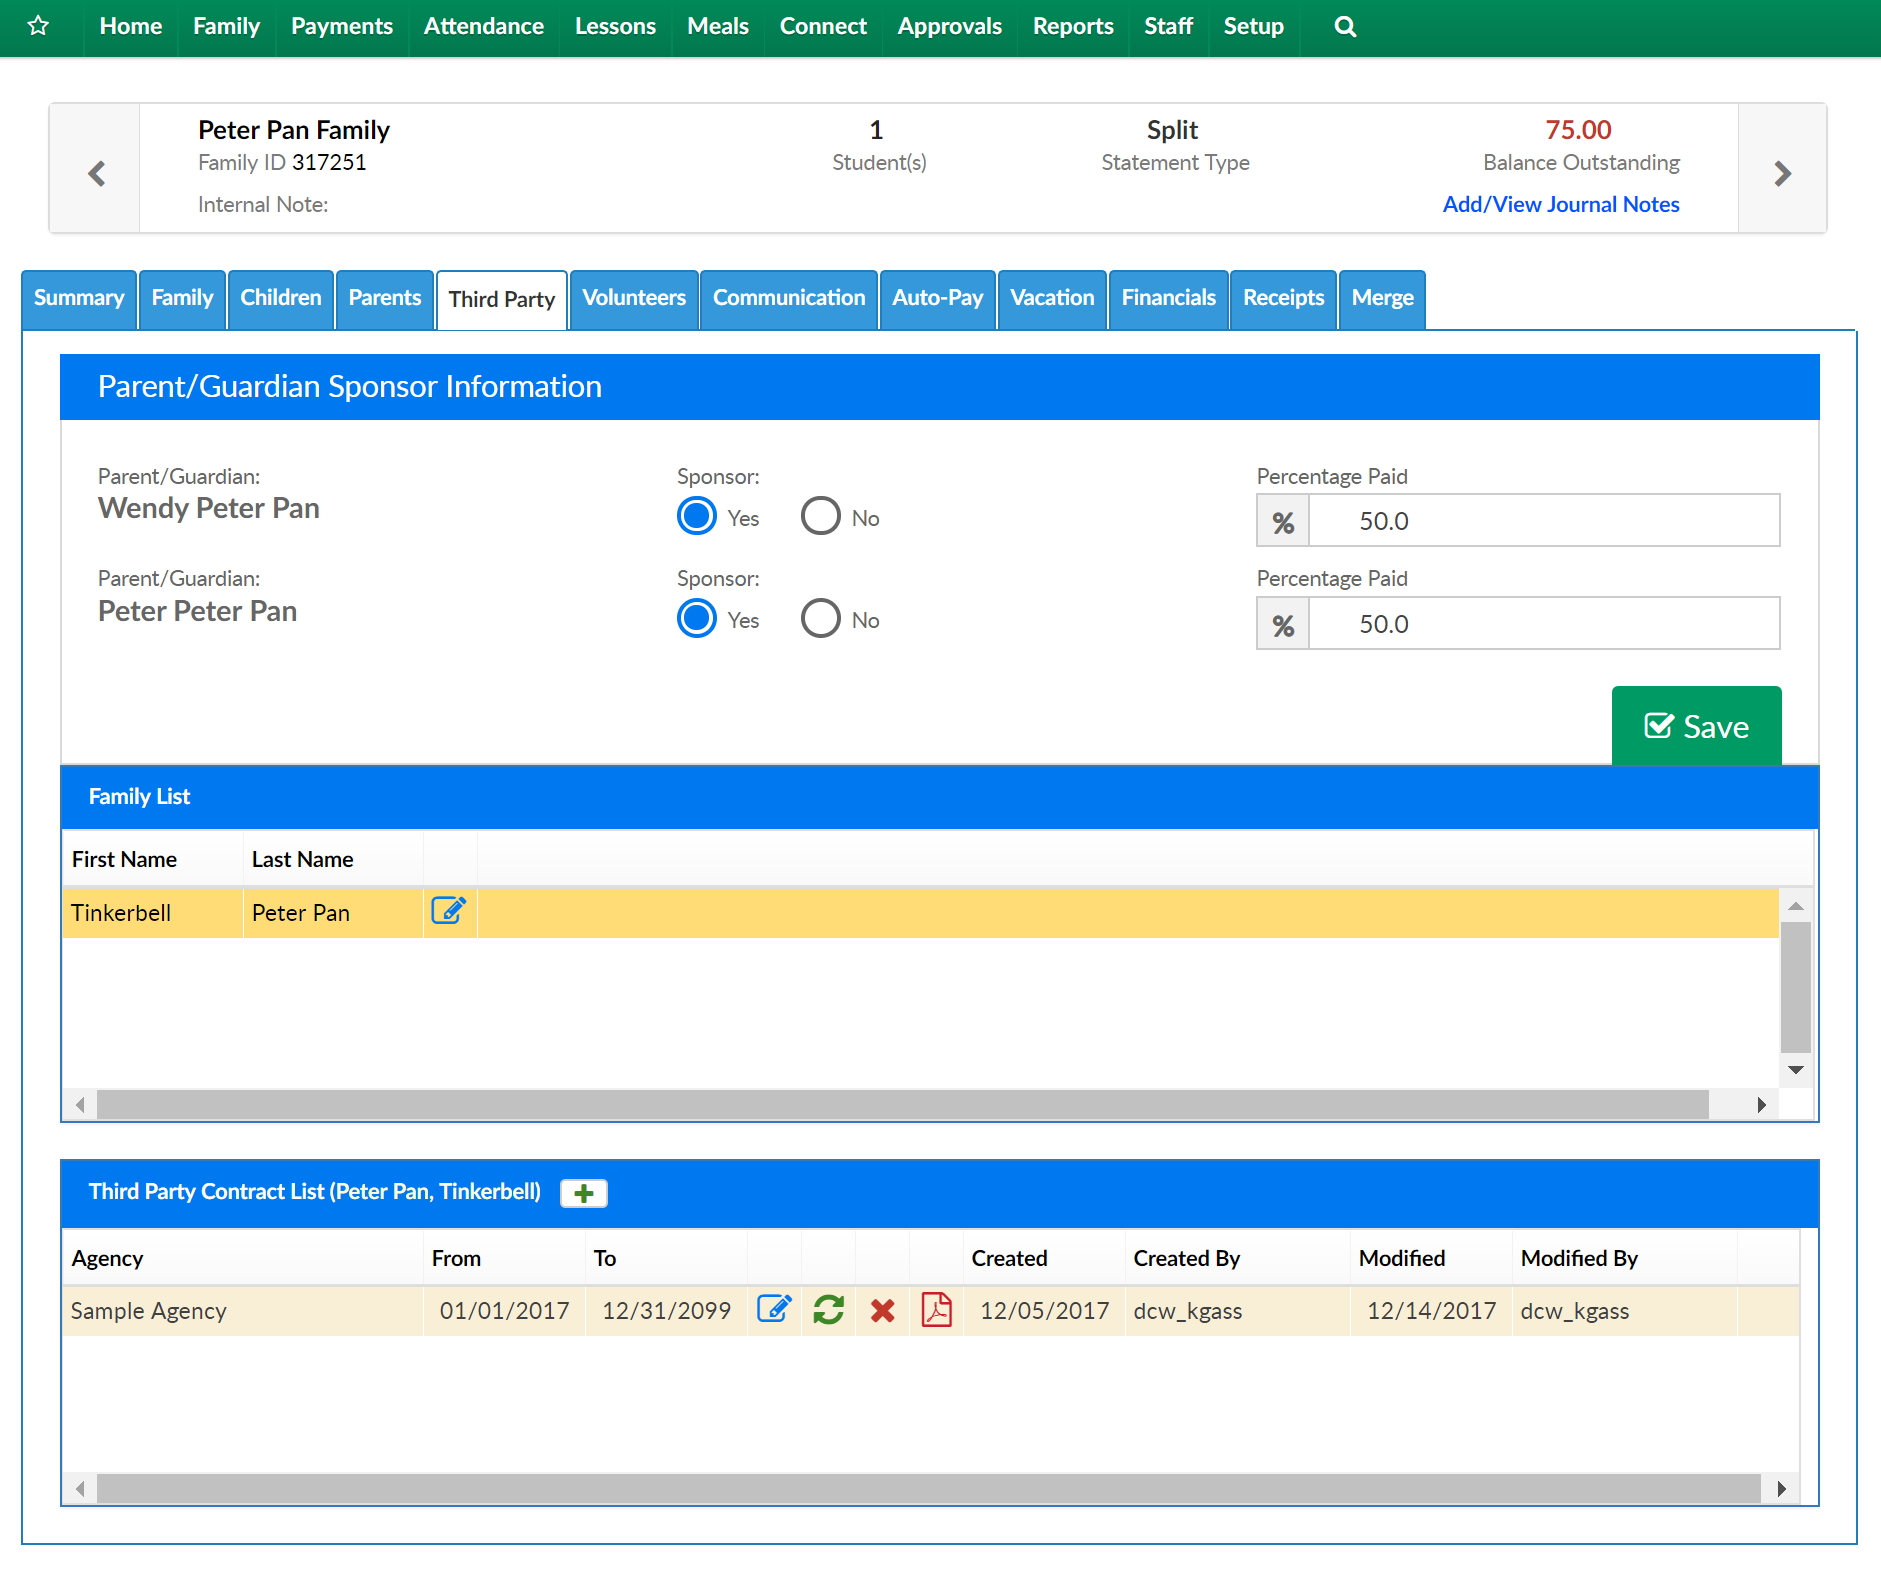
Task: Open Add/View Journal Notes link
Action: click(x=1560, y=204)
